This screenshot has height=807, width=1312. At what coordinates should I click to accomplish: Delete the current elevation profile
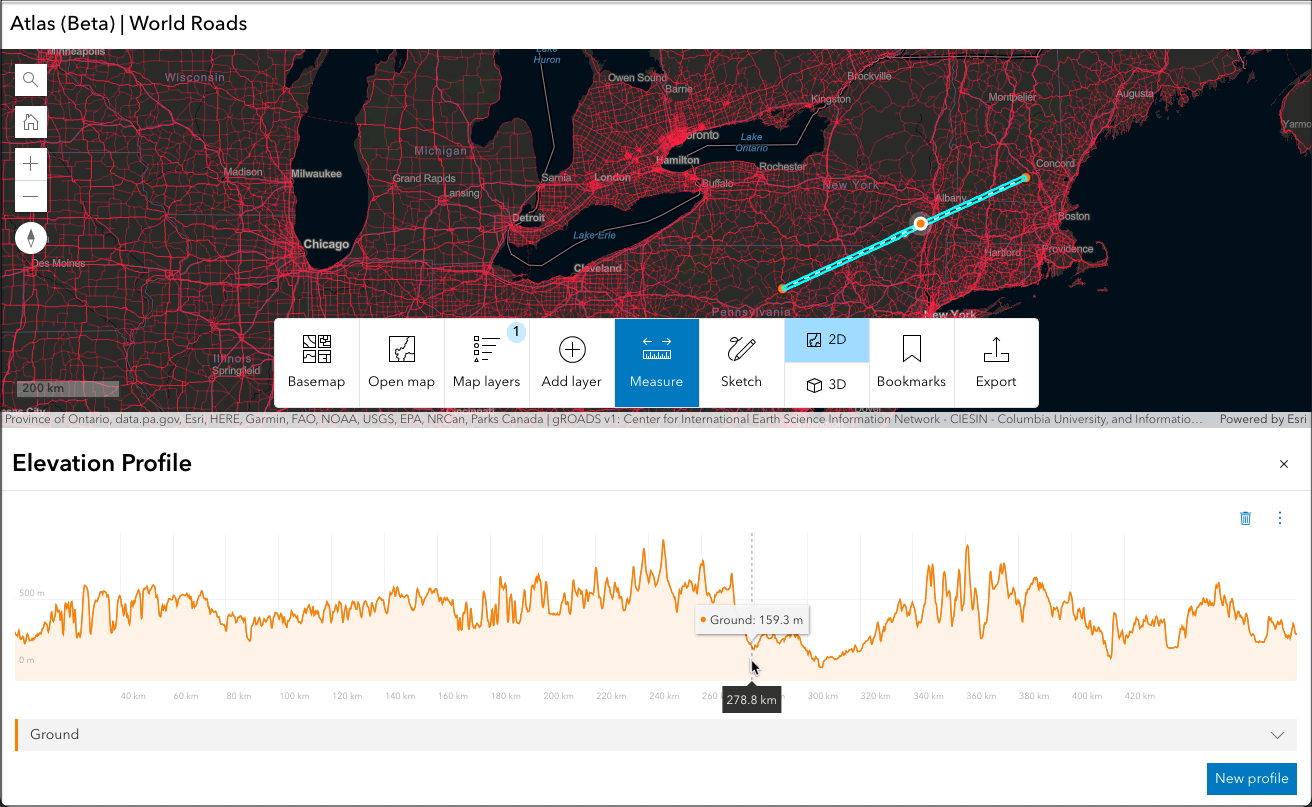1245,518
